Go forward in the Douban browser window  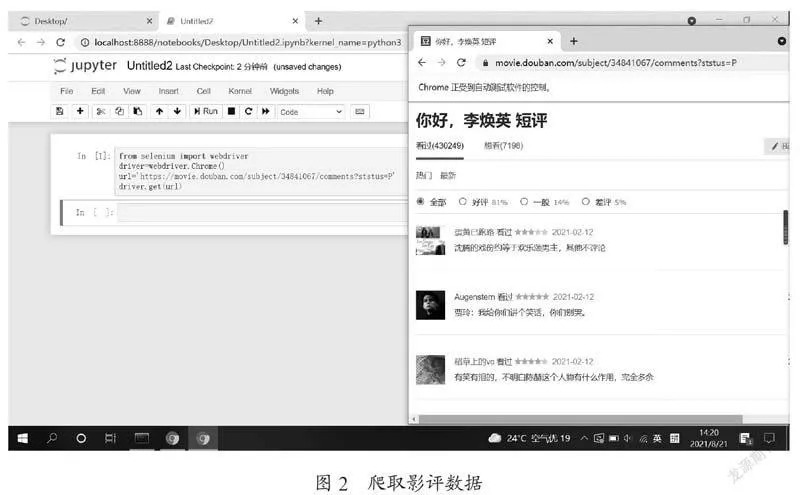pyautogui.click(x=441, y=63)
